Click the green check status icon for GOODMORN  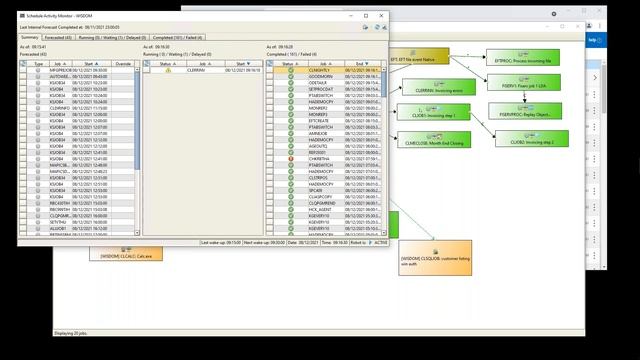click(291, 76)
